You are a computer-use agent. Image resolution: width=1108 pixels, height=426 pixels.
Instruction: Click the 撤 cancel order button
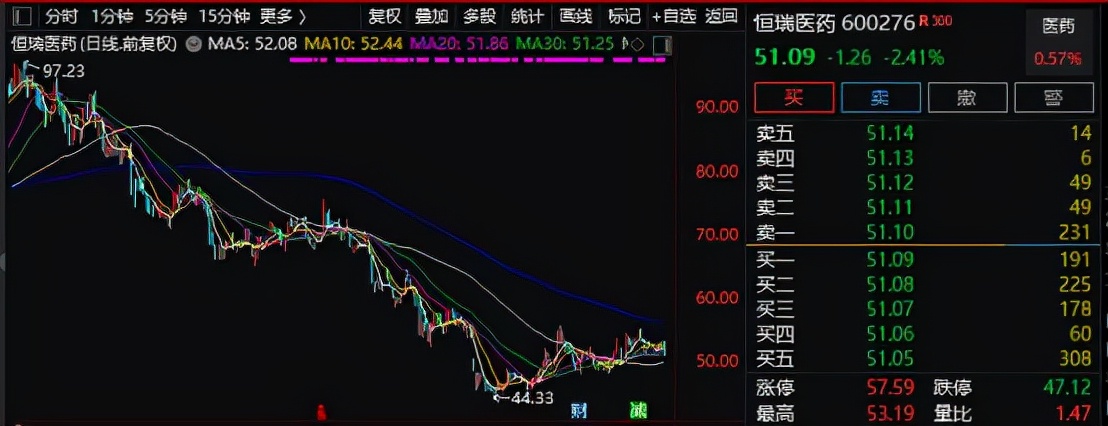pyautogui.click(x=967, y=97)
